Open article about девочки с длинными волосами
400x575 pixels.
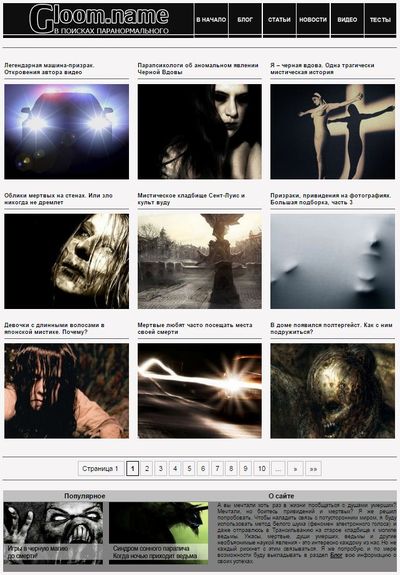(x=54, y=329)
